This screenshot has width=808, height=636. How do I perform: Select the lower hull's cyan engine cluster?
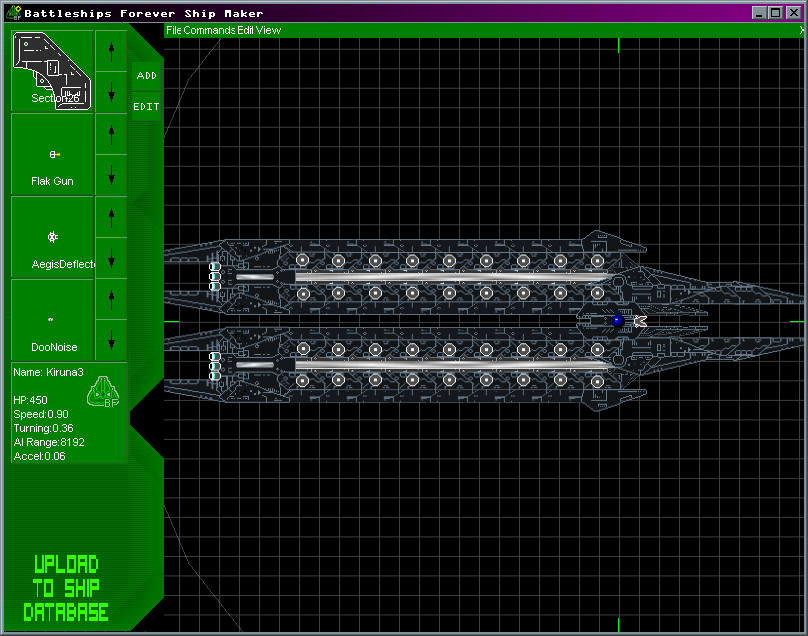coord(215,366)
